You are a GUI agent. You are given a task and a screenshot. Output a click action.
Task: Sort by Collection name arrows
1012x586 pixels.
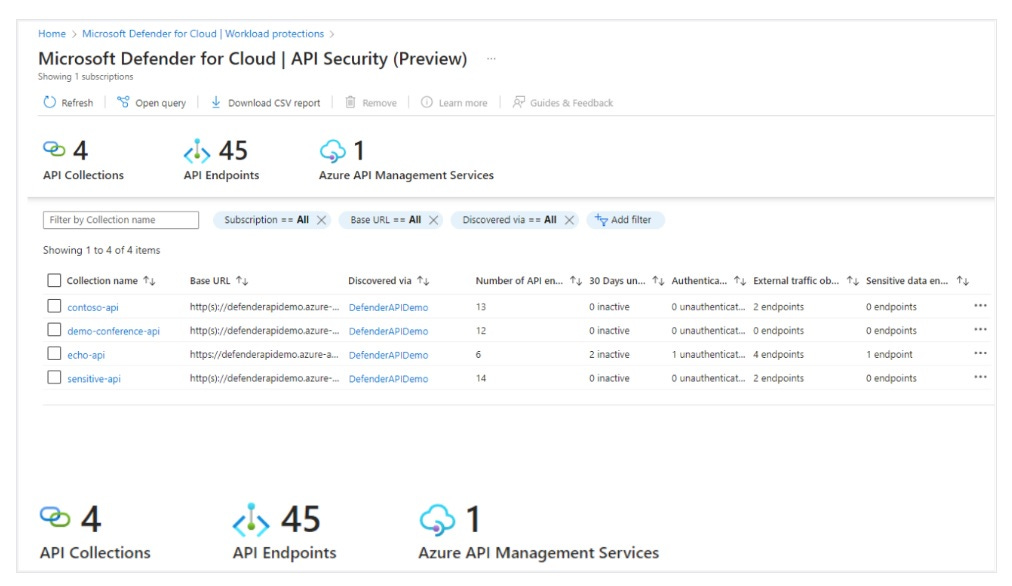pyautogui.click(x=149, y=281)
